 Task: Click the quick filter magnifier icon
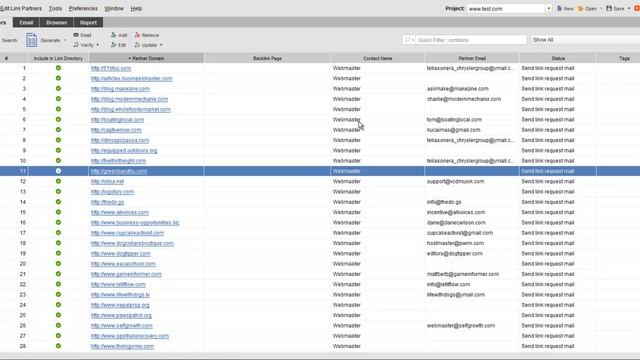[x=407, y=40]
